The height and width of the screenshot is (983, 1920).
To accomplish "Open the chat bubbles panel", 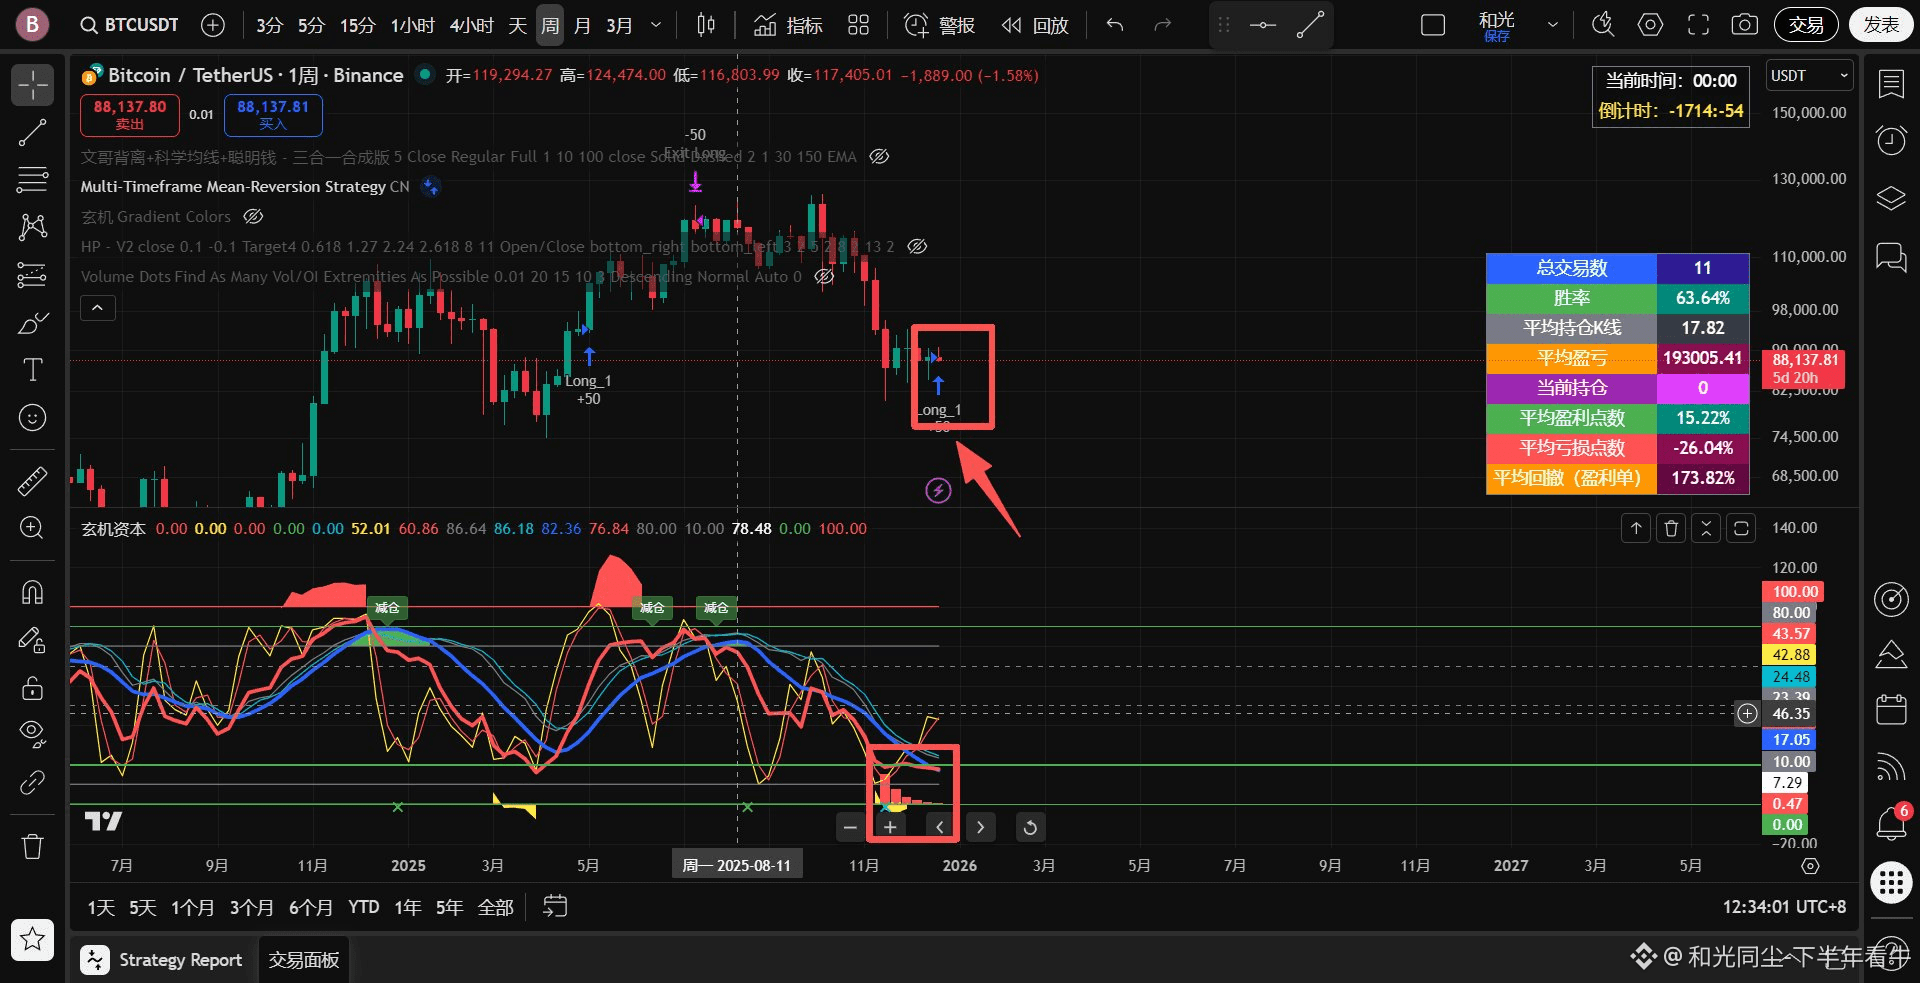I will pyautogui.click(x=1891, y=257).
